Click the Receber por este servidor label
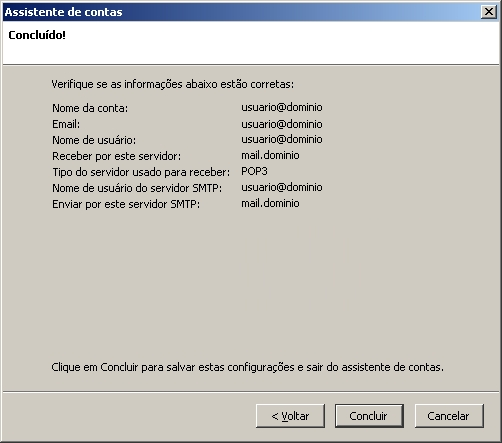This screenshot has height=443, width=502. 116,156
